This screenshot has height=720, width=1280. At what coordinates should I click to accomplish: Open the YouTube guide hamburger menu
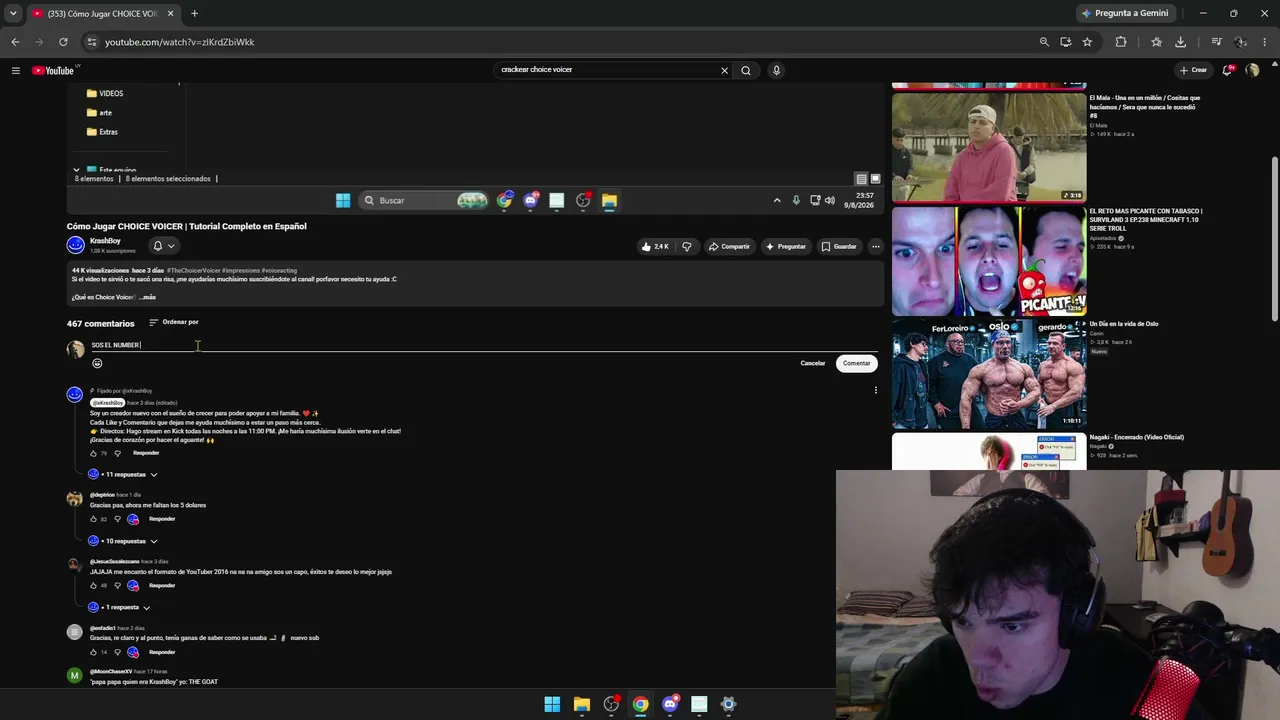point(15,70)
